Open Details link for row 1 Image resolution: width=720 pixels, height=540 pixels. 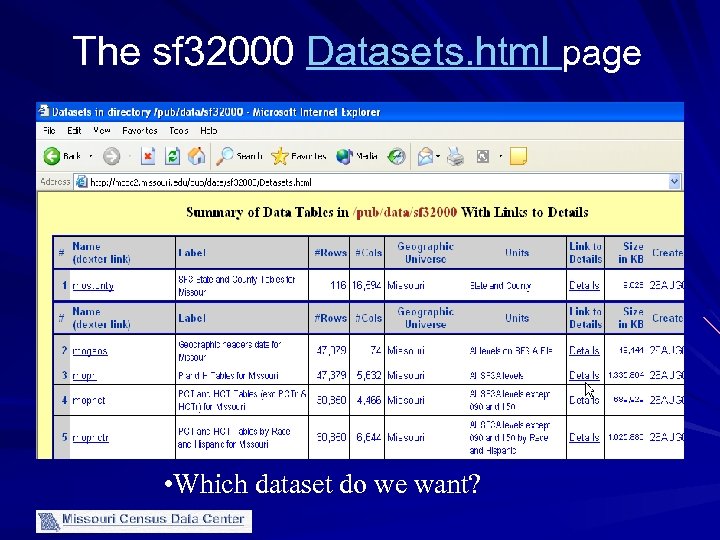tap(584, 286)
